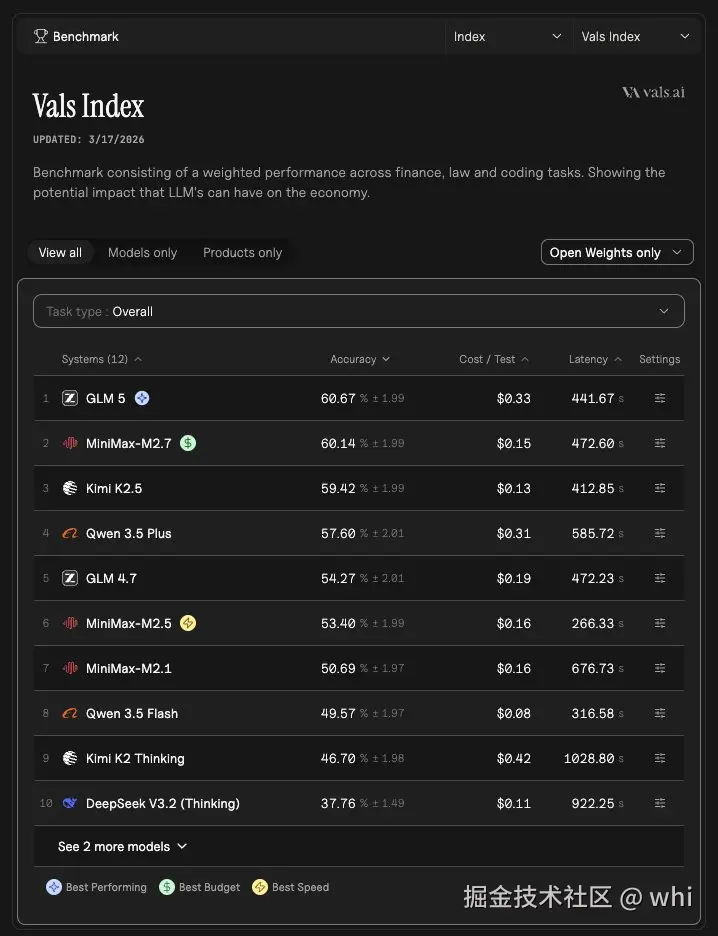Open settings icon for GLM 5 row
The height and width of the screenshot is (936, 718).
coord(660,398)
